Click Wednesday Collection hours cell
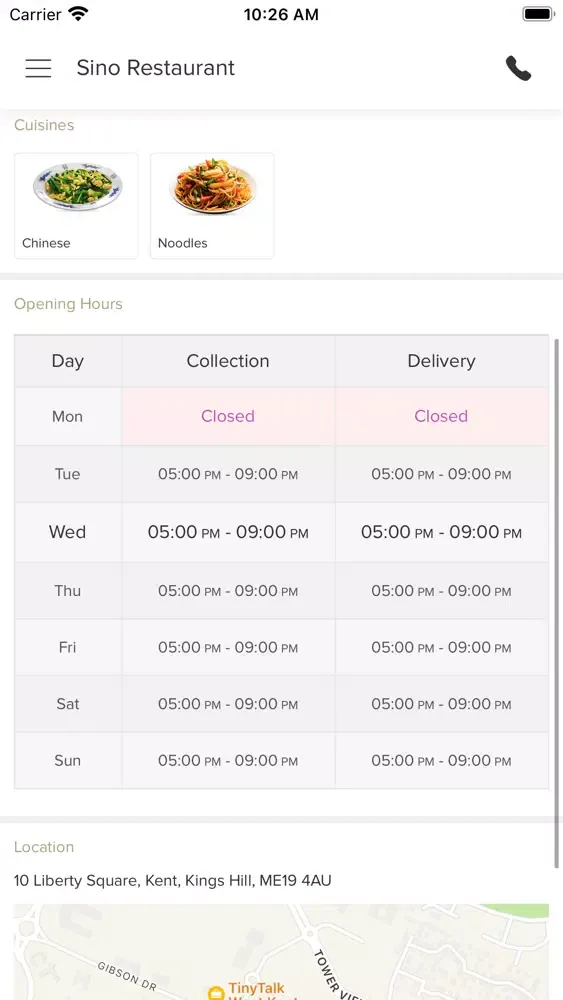 point(228,532)
